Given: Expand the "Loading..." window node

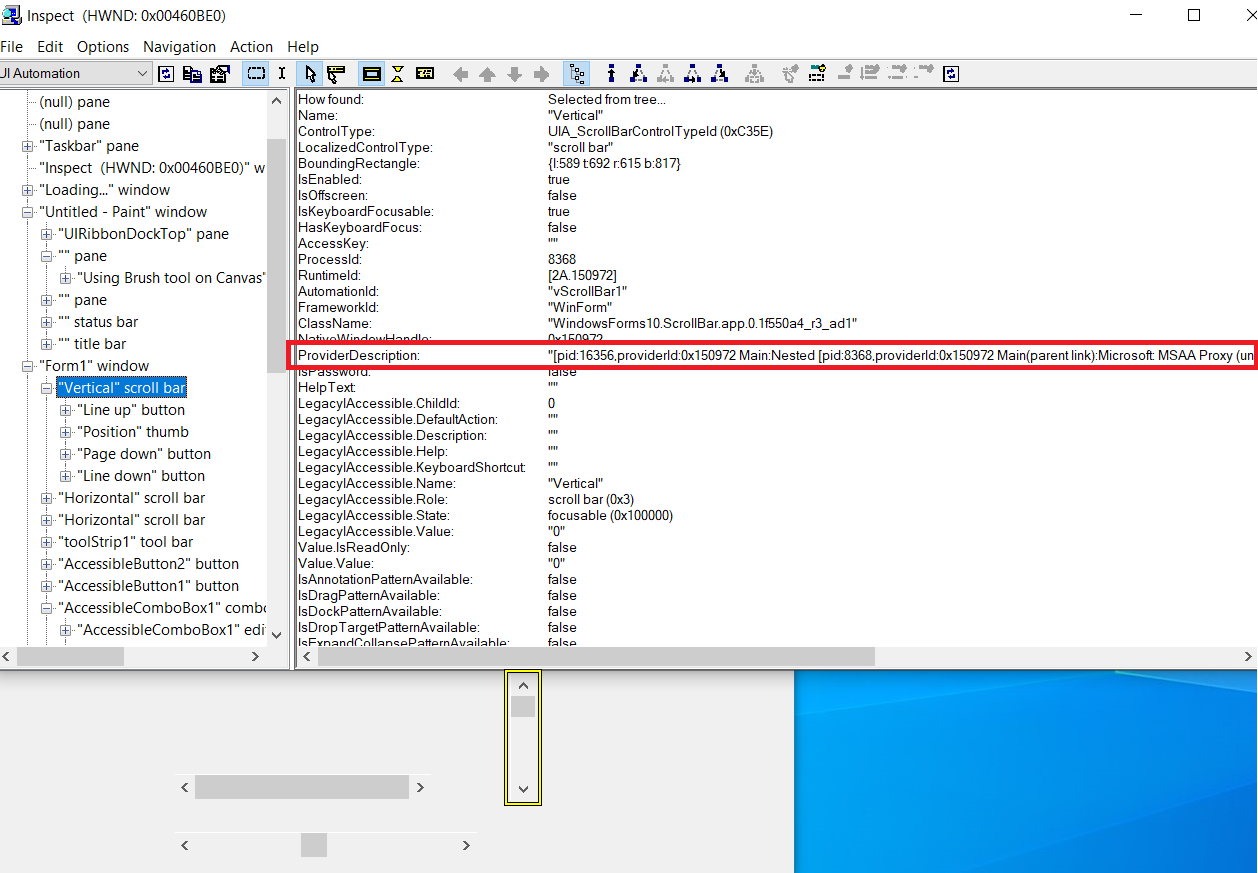Looking at the screenshot, I should tap(27, 190).
